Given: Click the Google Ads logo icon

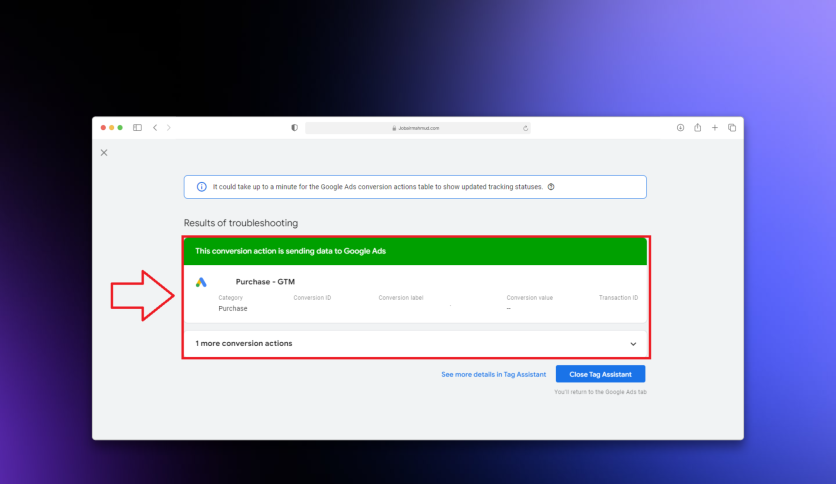Looking at the screenshot, I should pos(201,282).
